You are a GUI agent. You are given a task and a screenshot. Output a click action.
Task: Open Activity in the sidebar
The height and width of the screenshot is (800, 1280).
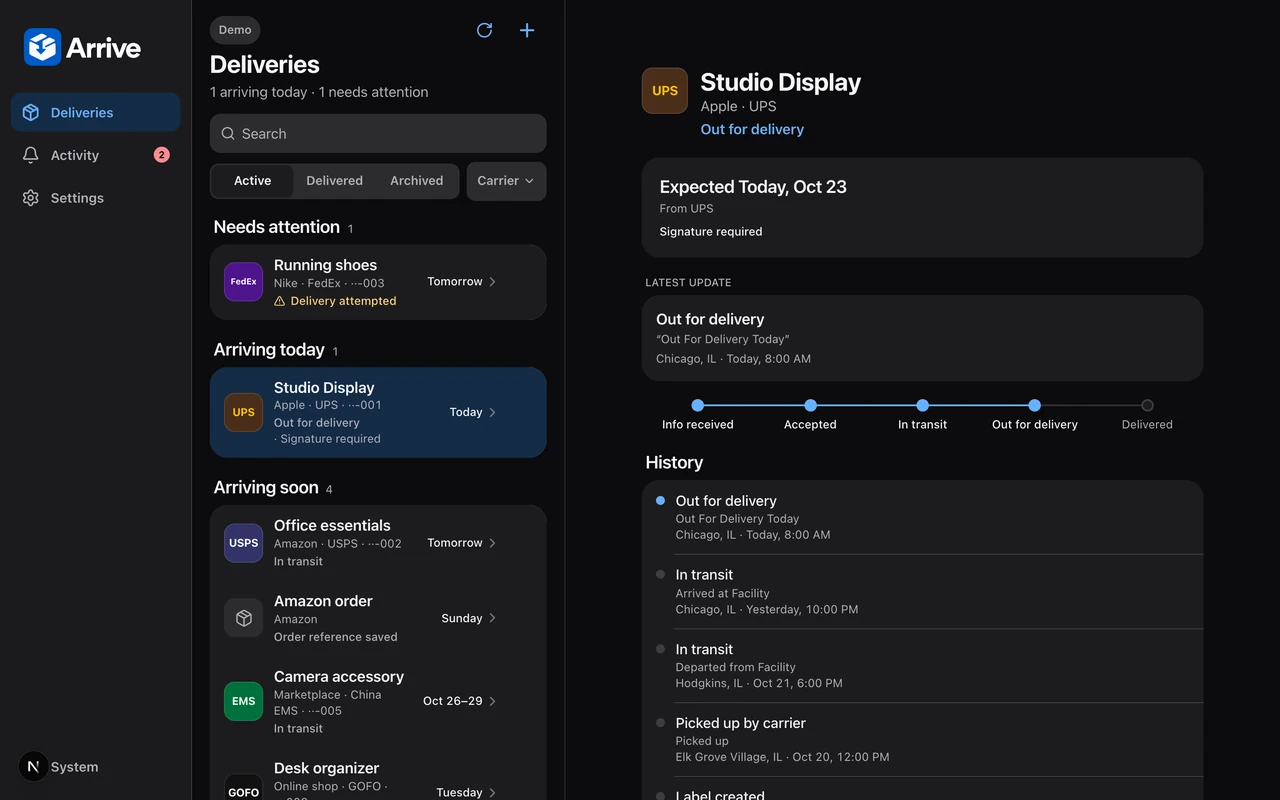click(96, 155)
